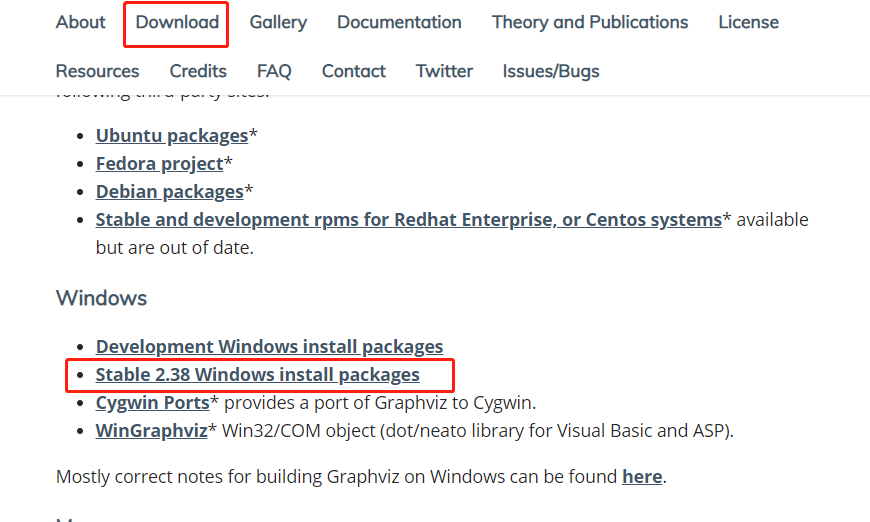The height and width of the screenshot is (522, 870).
Task: Open the About page
Action: coord(81,22)
